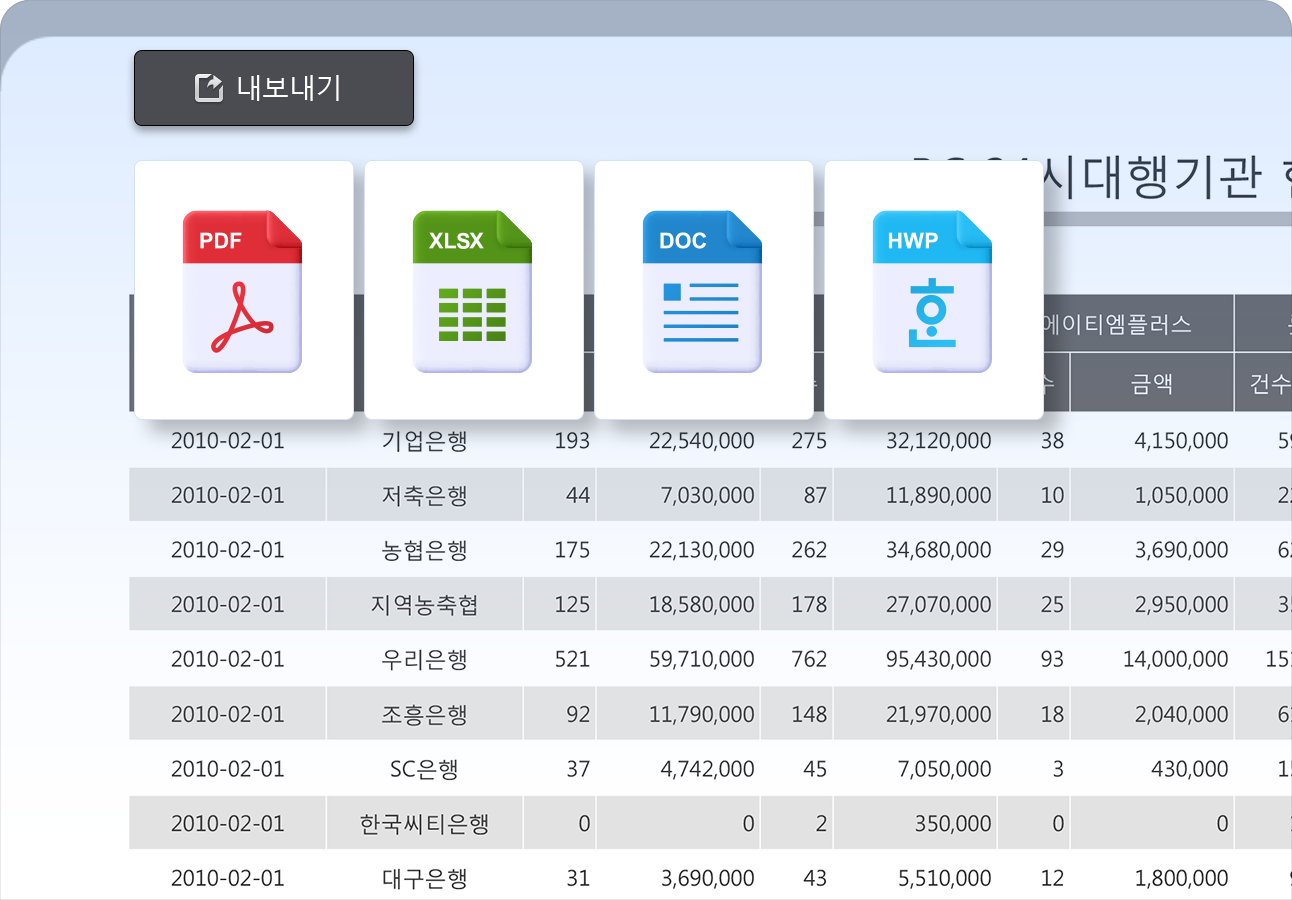Click the count 521 in 우리은행 row
This screenshot has width=1292, height=900.
(x=572, y=660)
